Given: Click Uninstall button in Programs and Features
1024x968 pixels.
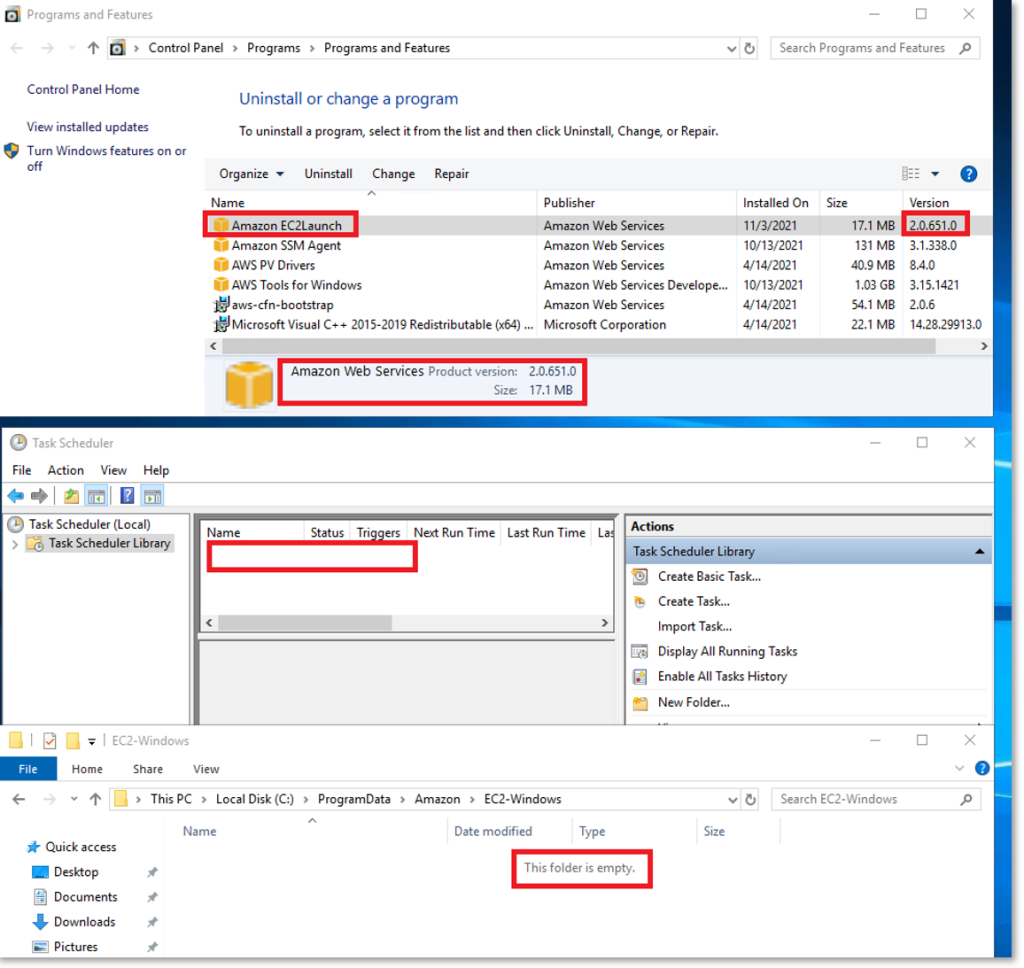Looking at the screenshot, I should pyautogui.click(x=328, y=174).
